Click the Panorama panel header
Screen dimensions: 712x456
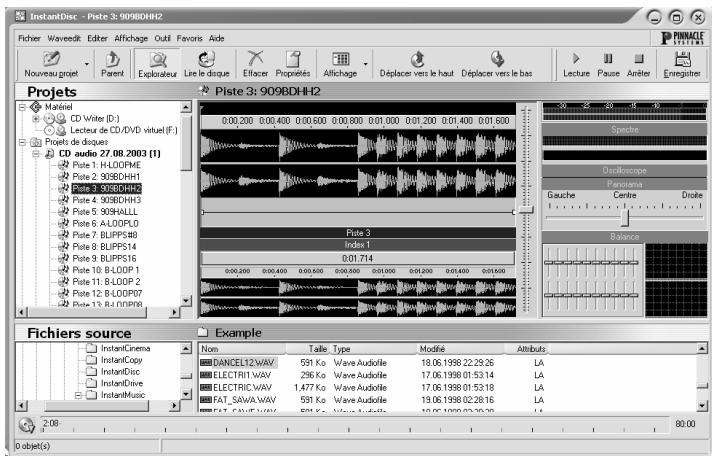point(624,184)
